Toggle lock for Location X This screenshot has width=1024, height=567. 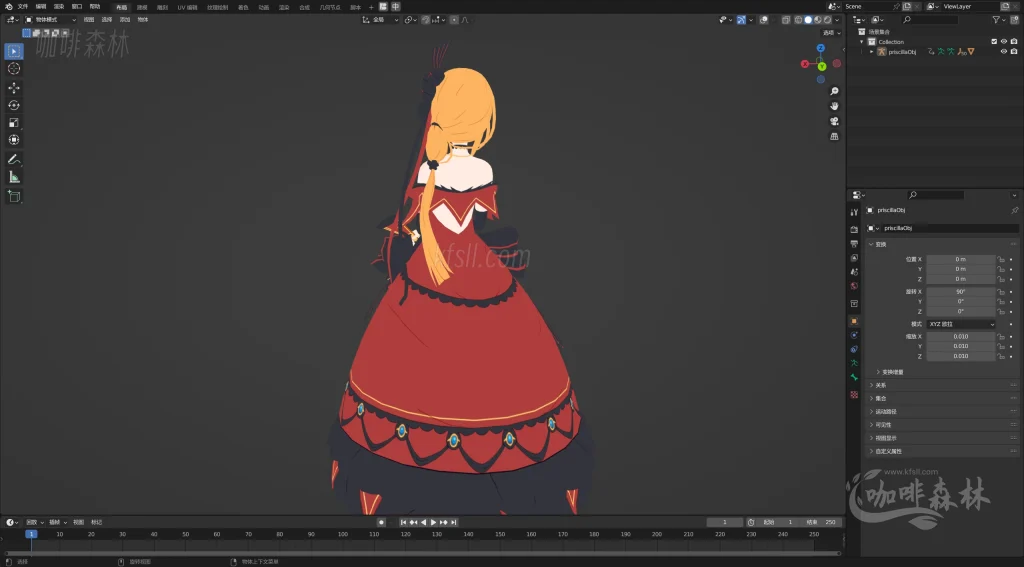pyautogui.click(x=1000, y=259)
